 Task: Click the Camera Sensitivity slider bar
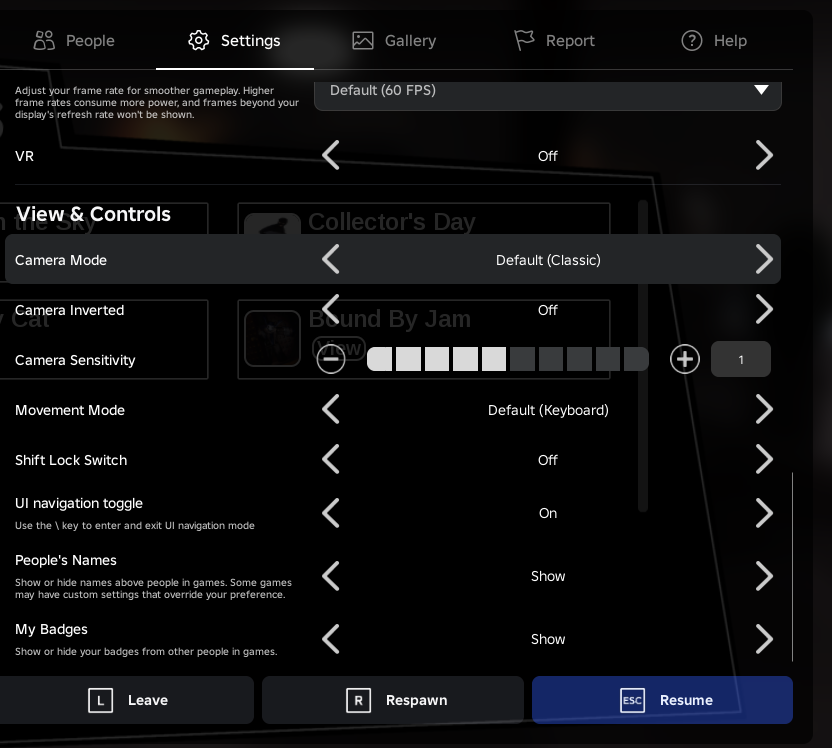click(x=508, y=359)
